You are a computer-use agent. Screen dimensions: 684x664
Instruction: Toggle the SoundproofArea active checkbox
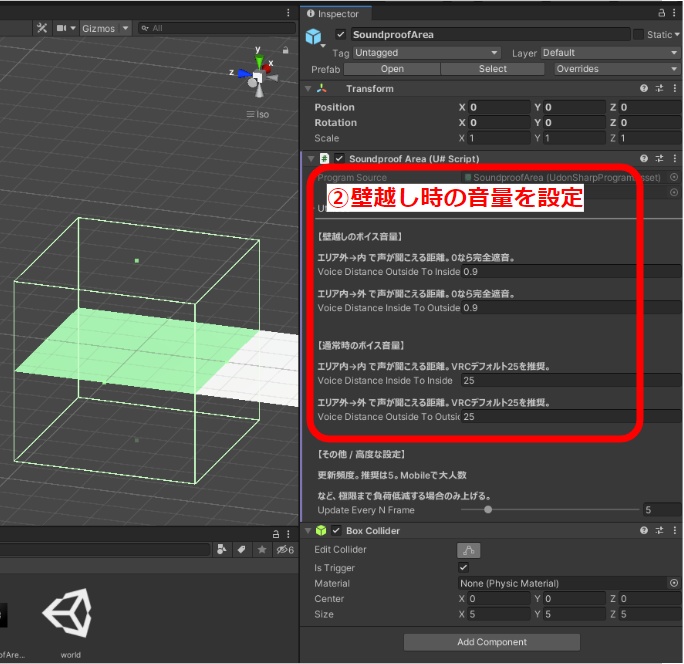[340, 34]
